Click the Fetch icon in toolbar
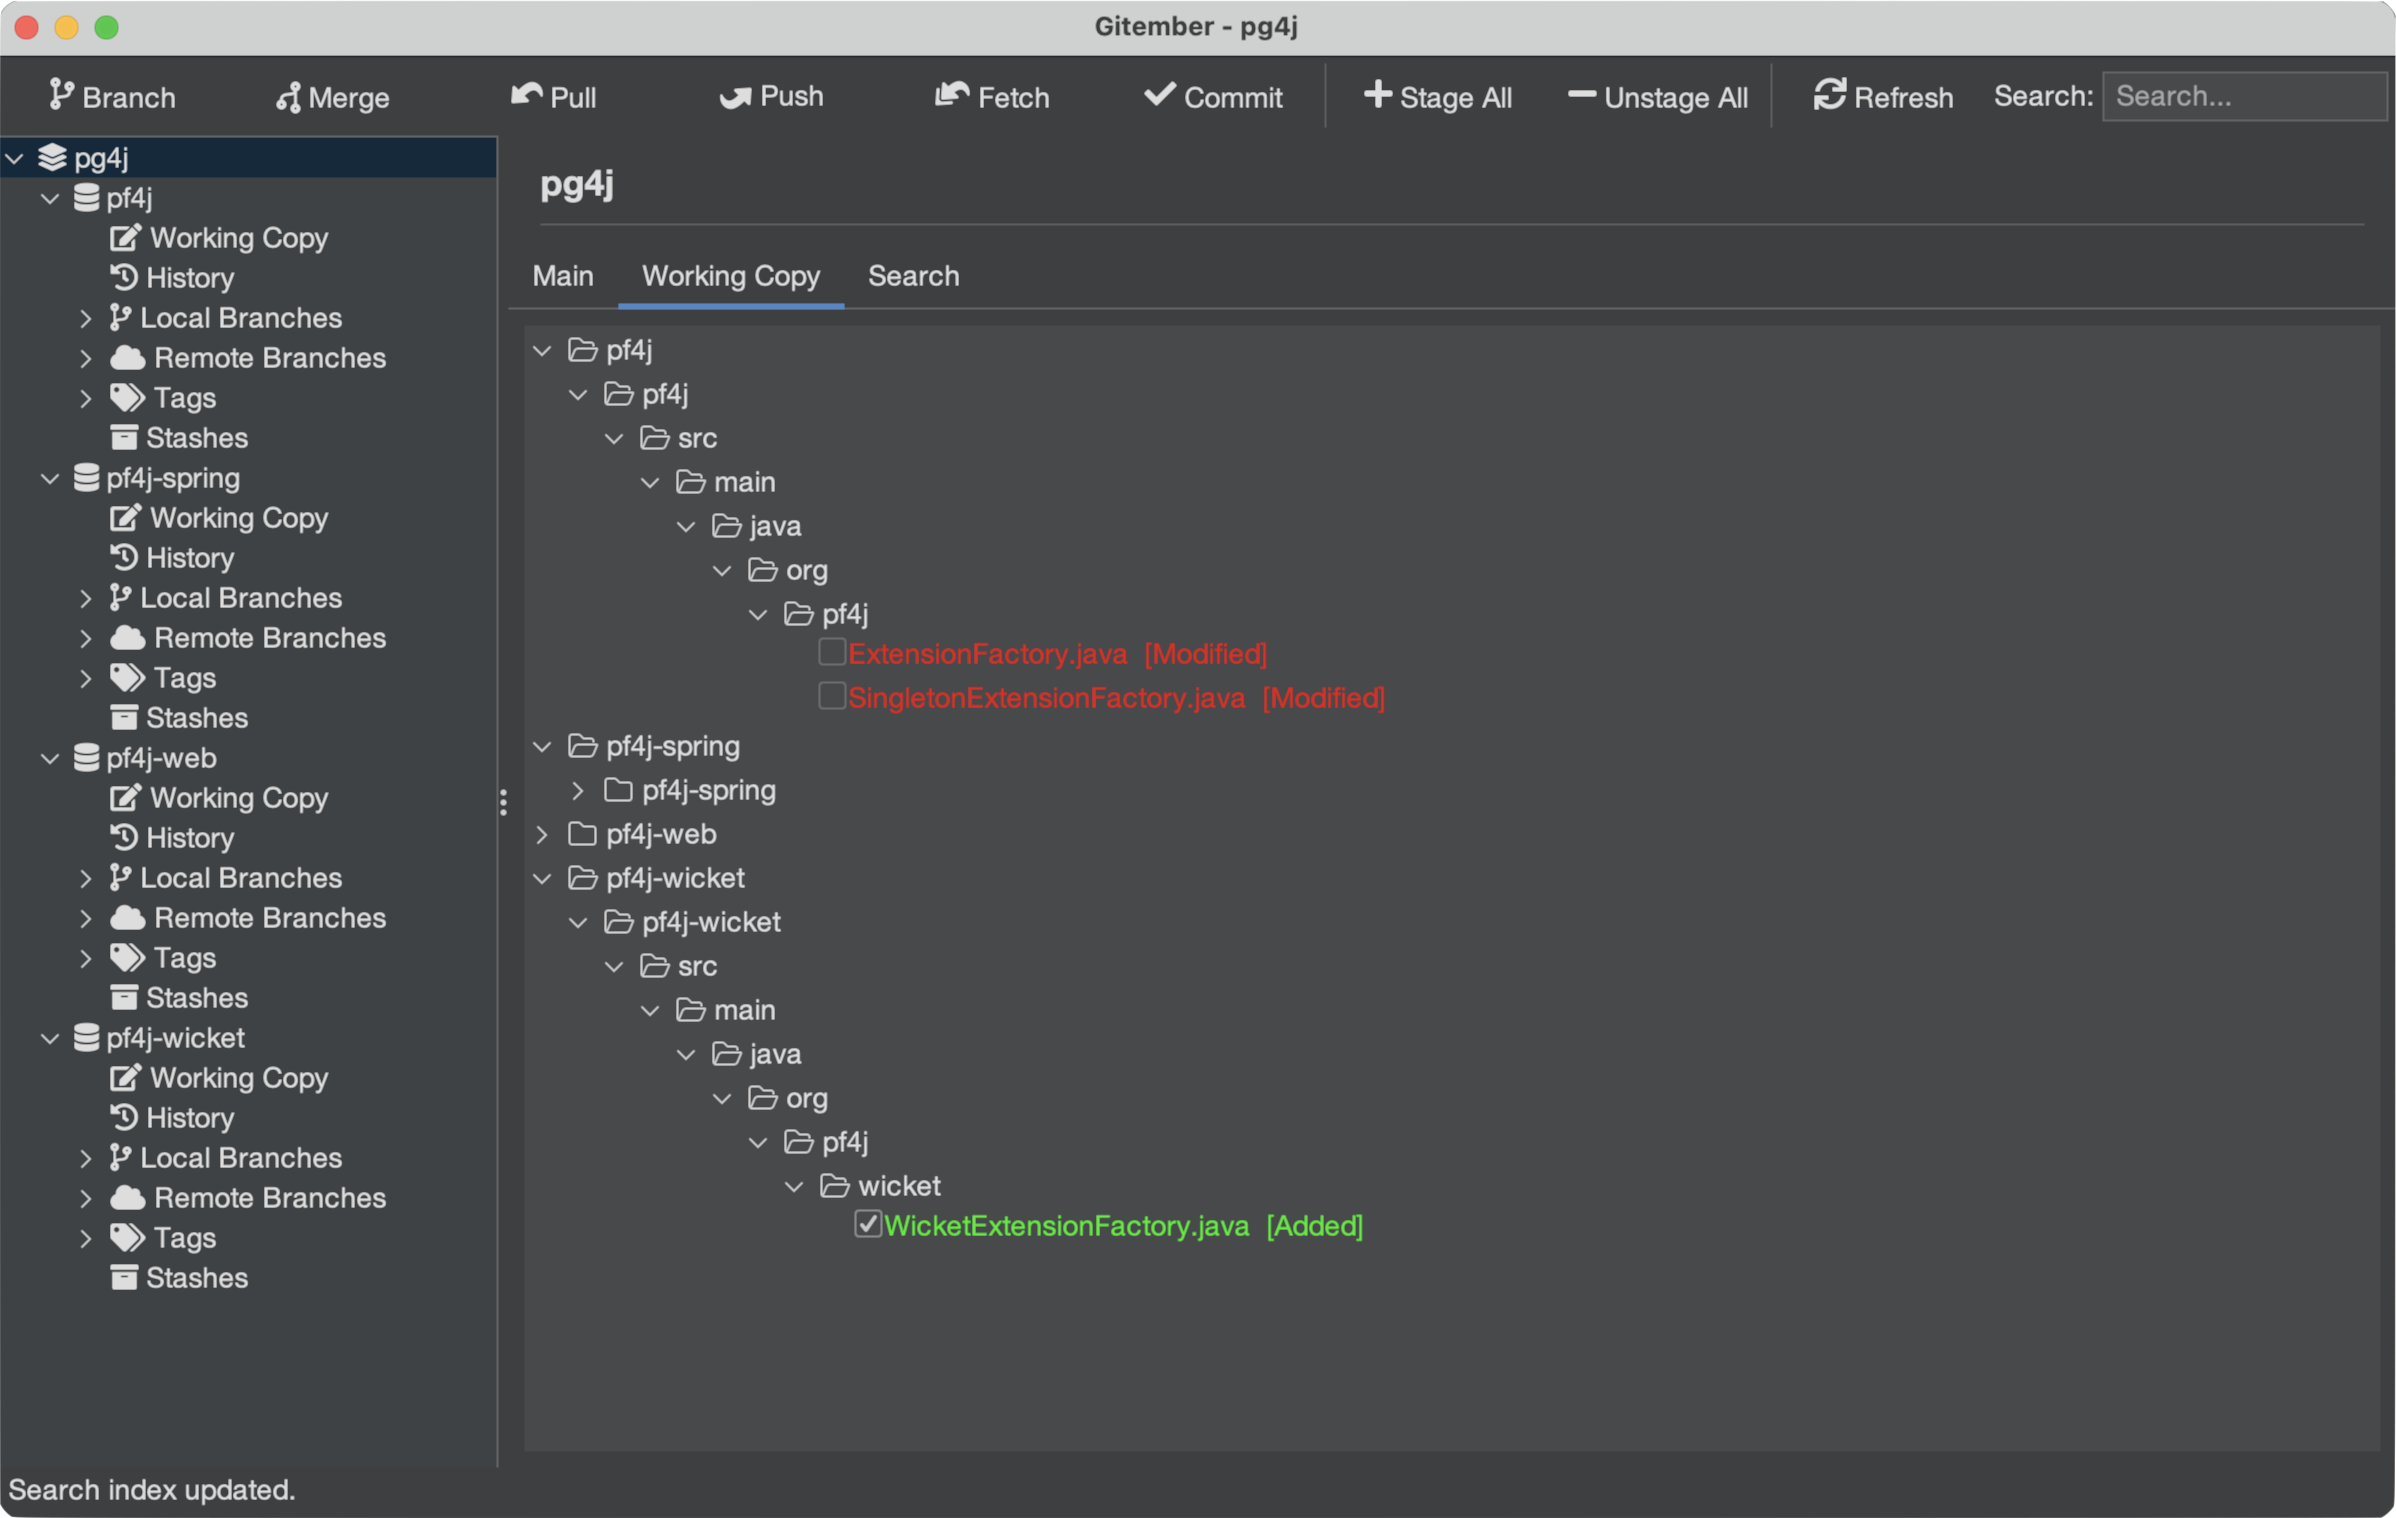The height and width of the screenshot is (1518, 2396). tap(952, 96)
